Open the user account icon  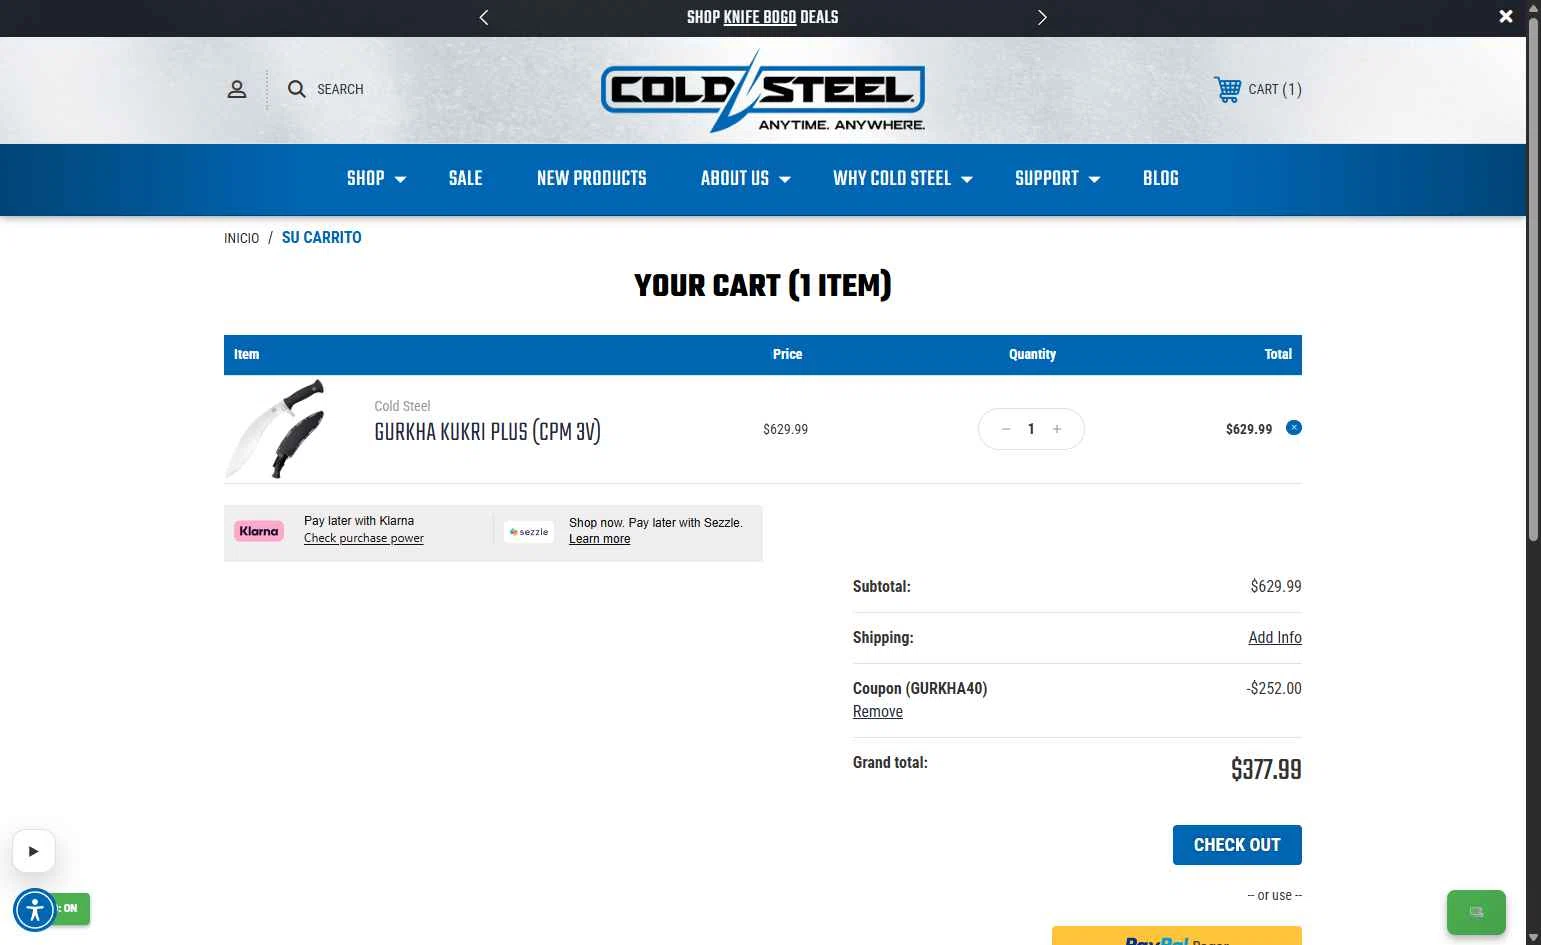(x=237, y=89)
